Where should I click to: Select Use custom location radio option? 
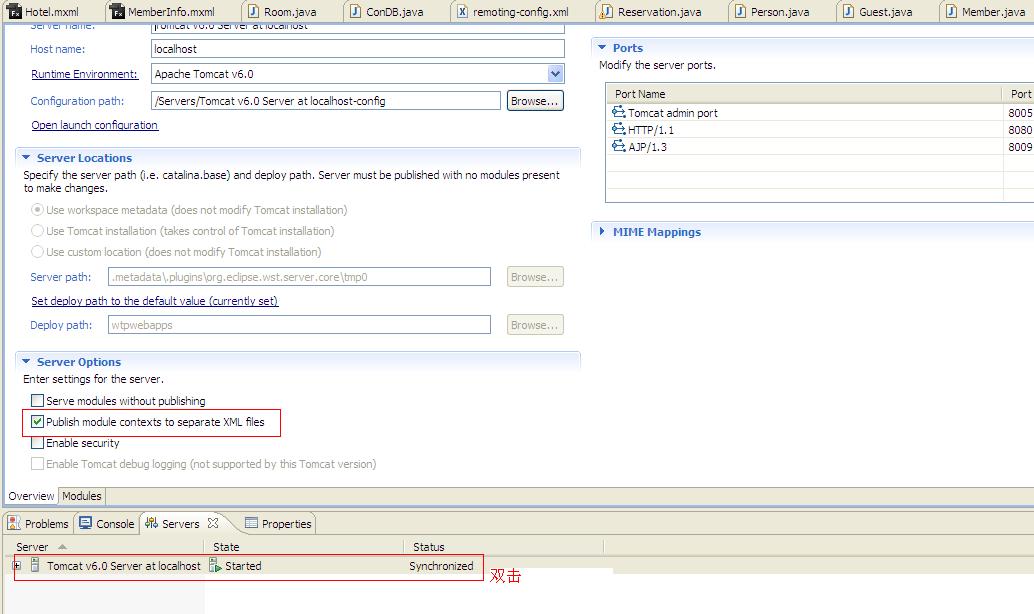[x=38, y=252]
